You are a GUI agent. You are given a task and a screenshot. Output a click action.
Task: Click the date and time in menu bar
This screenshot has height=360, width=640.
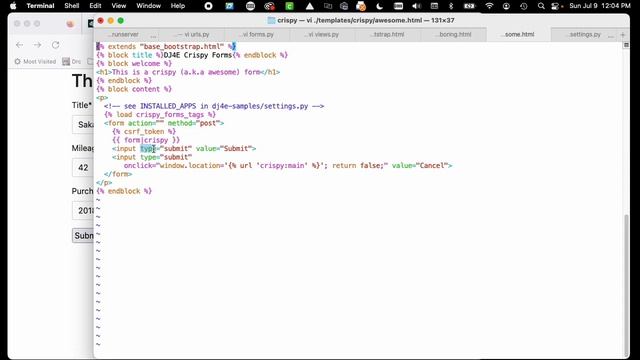point(600,6)
